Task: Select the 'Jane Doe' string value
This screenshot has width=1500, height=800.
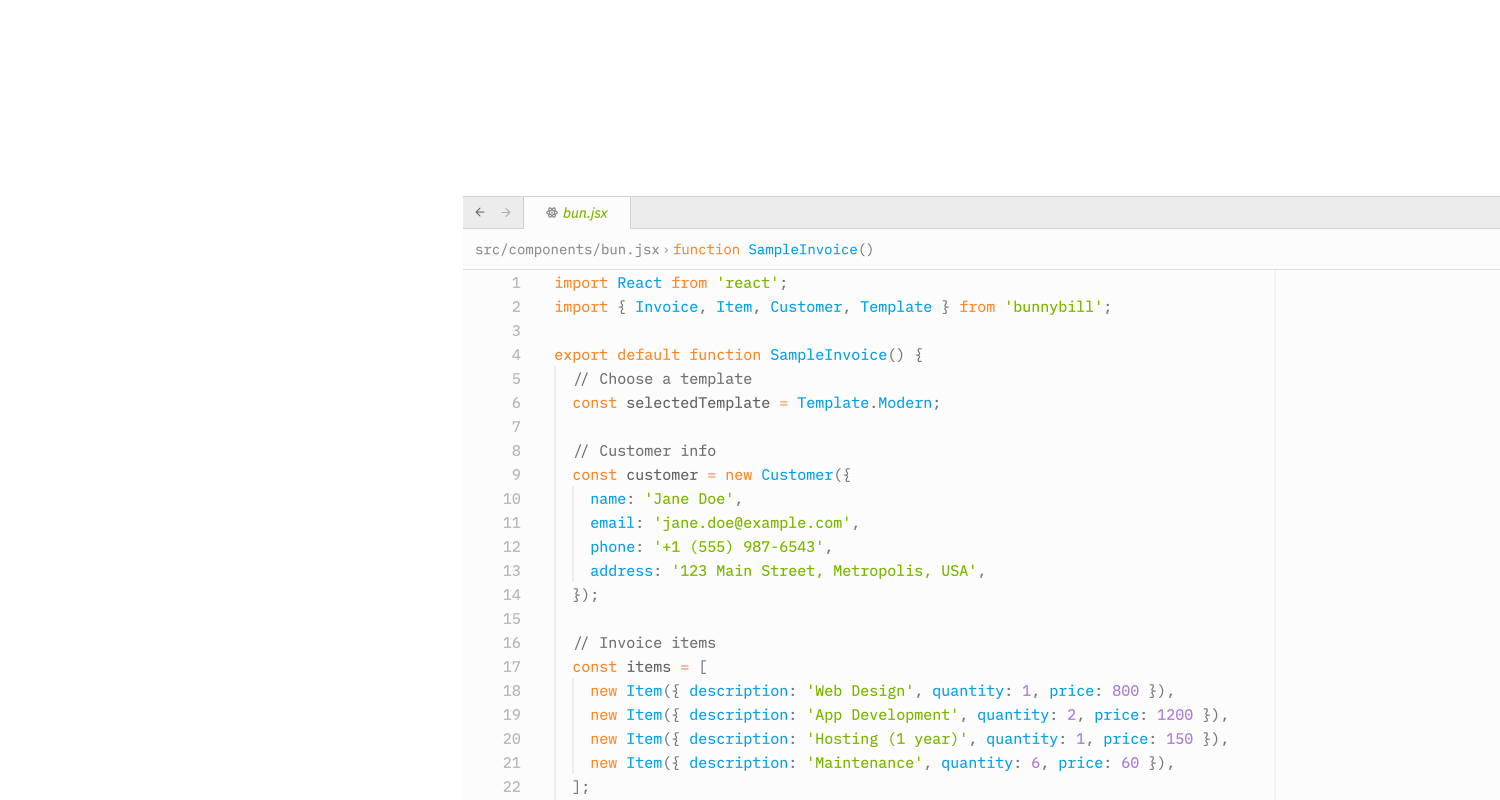Action: [690, 498]
